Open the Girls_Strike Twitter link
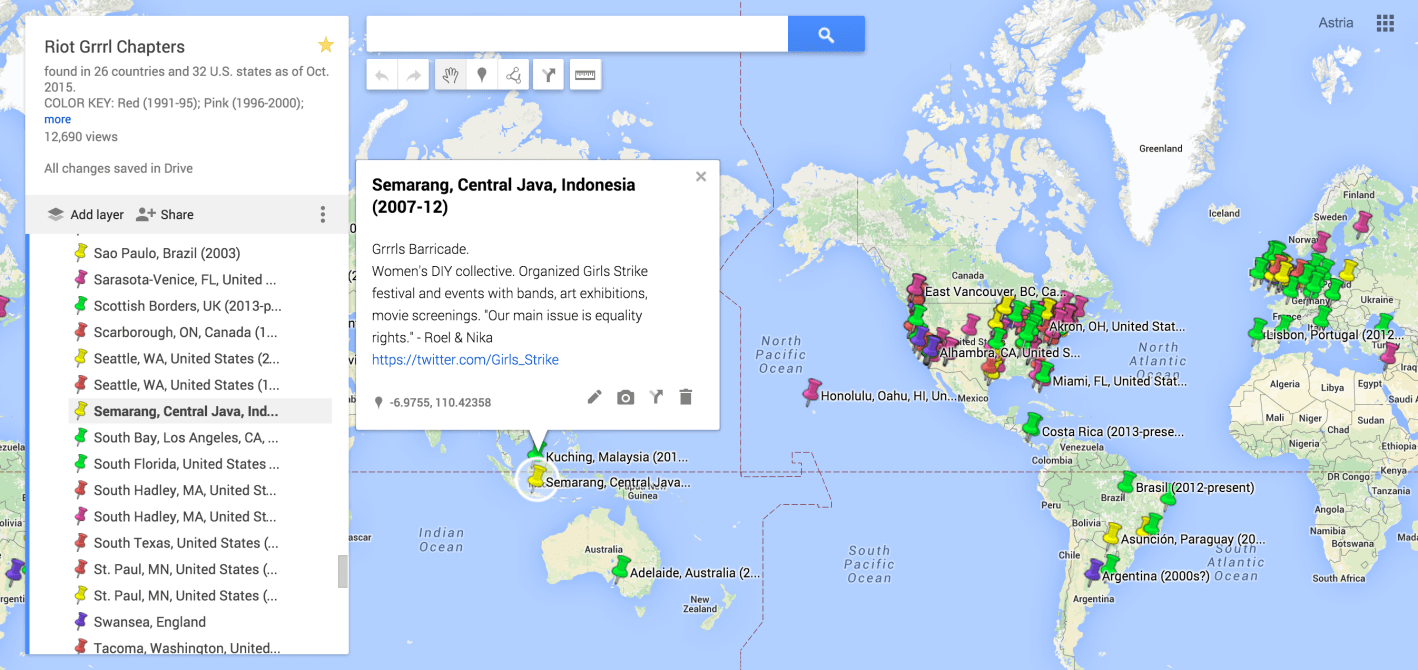Screen dimensions: 1418x670 point(467,358)
